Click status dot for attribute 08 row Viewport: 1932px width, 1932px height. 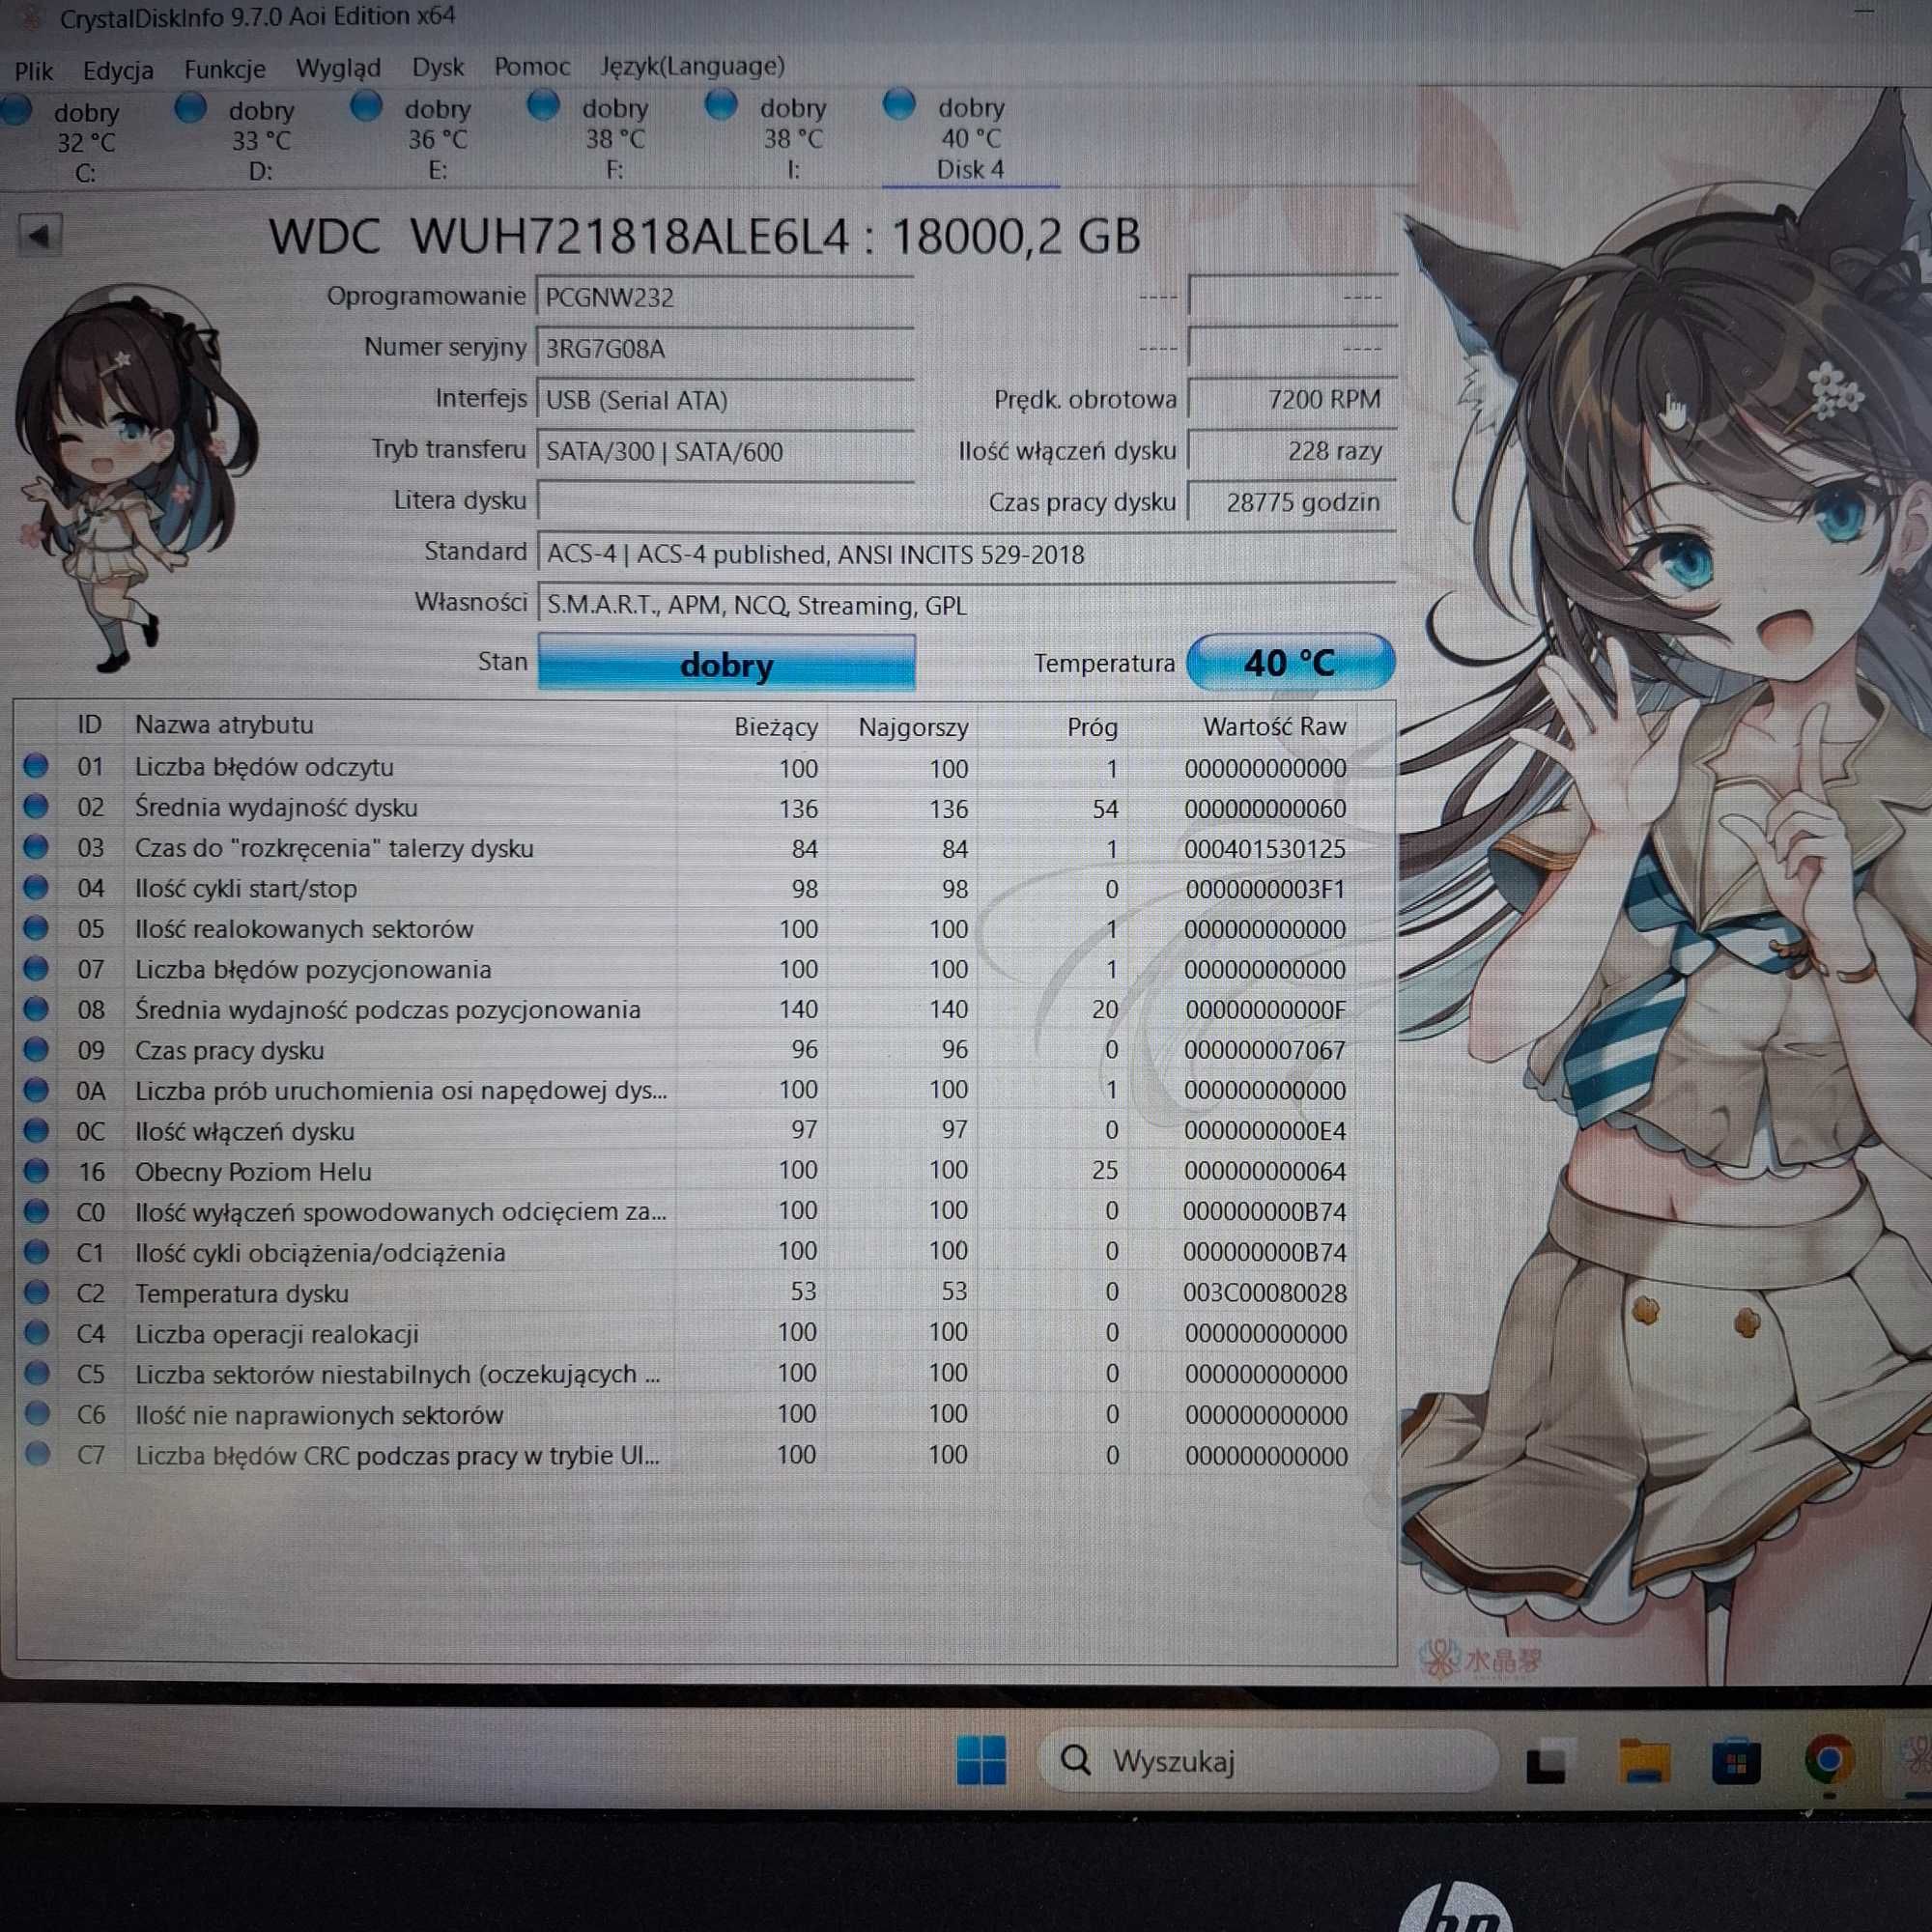[36, 1008]
